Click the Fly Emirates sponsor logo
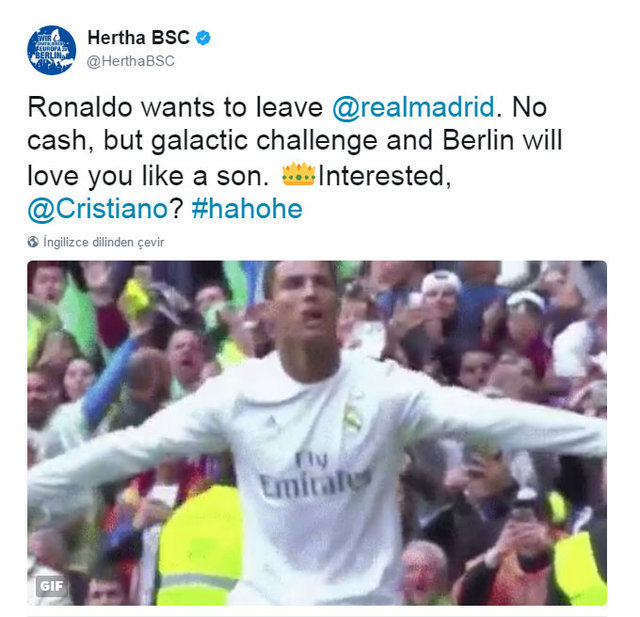 coord(314,477)
